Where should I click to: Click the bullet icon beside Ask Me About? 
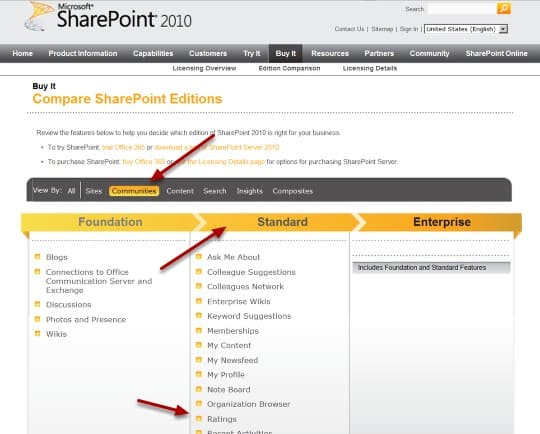[x=199, y=256]
